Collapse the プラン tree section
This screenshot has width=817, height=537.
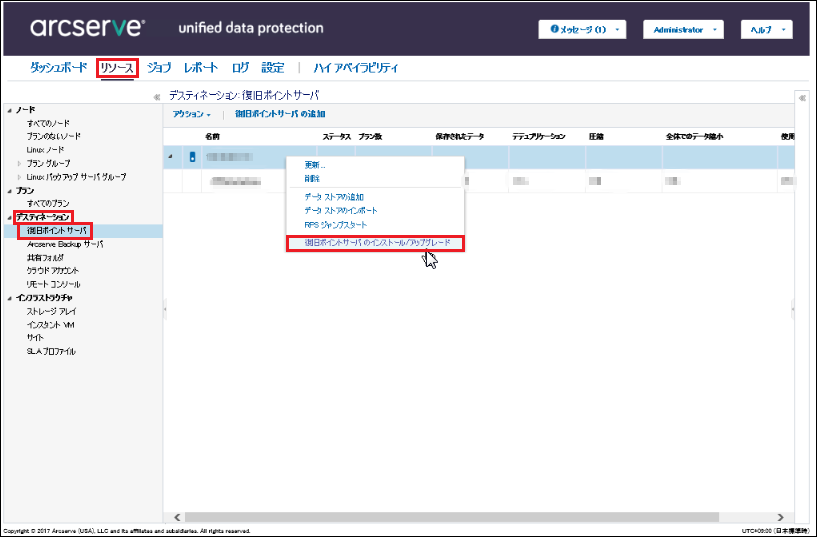pos(10,191)
